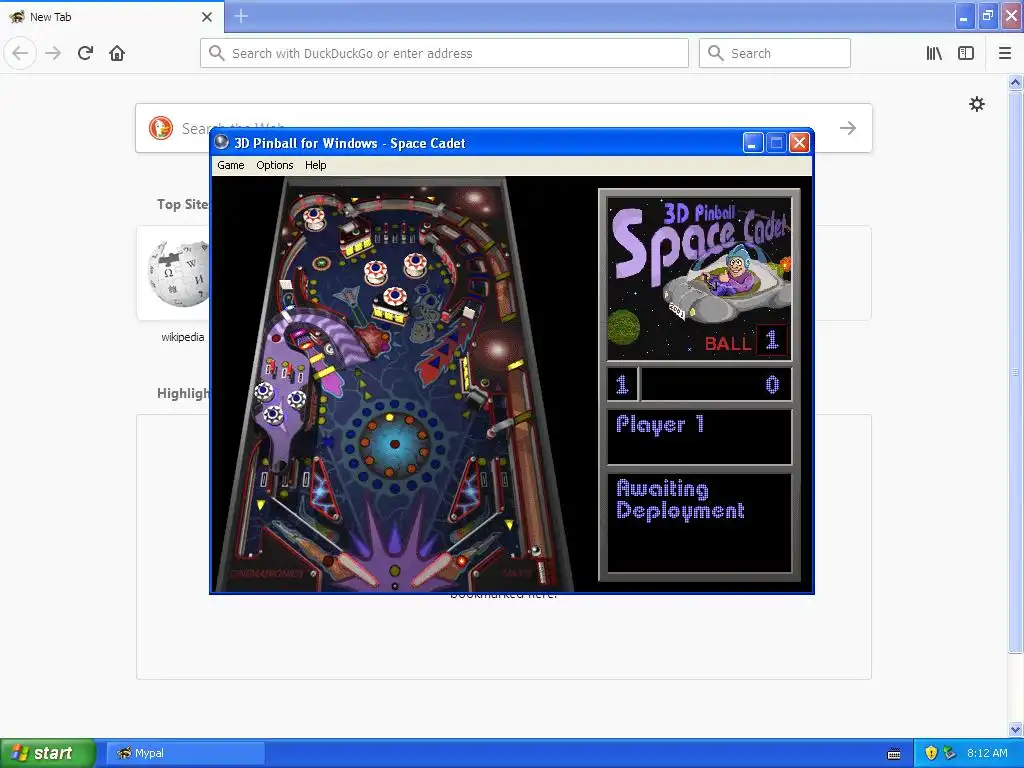Viewport: 1024px width, 768px height.
Task: Switch to Mypal taskbar button
Action: point(185,753)
